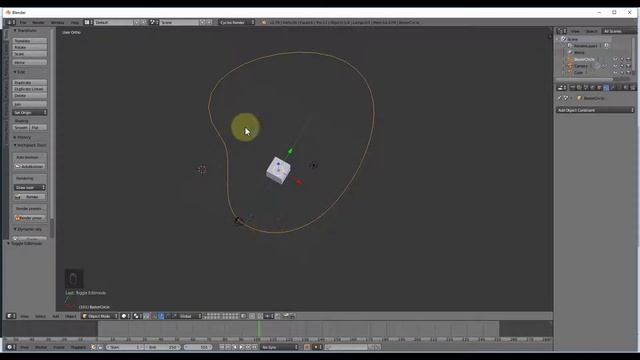Toggle renderability of Camera

pos(629,66)
